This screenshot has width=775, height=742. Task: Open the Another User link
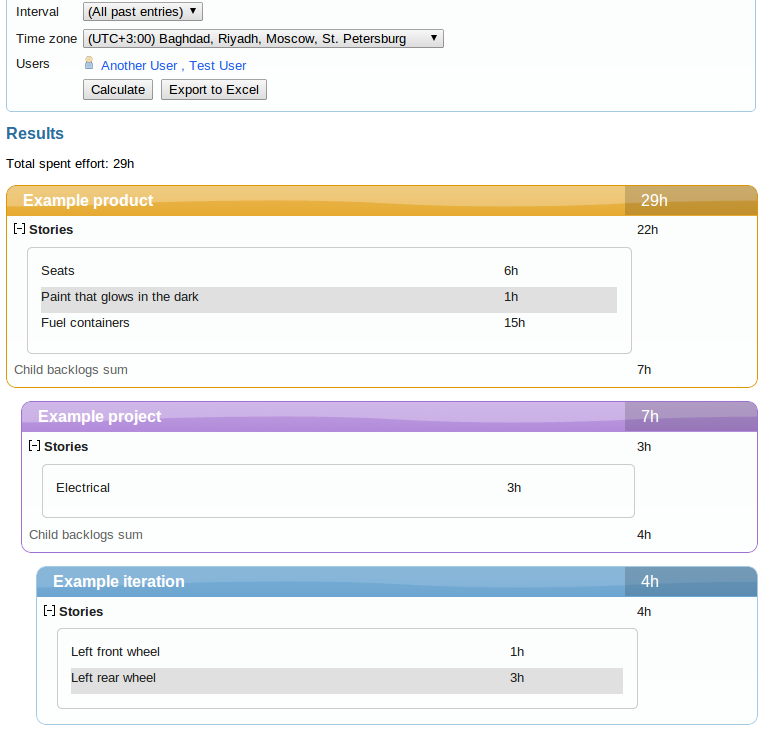139,66
